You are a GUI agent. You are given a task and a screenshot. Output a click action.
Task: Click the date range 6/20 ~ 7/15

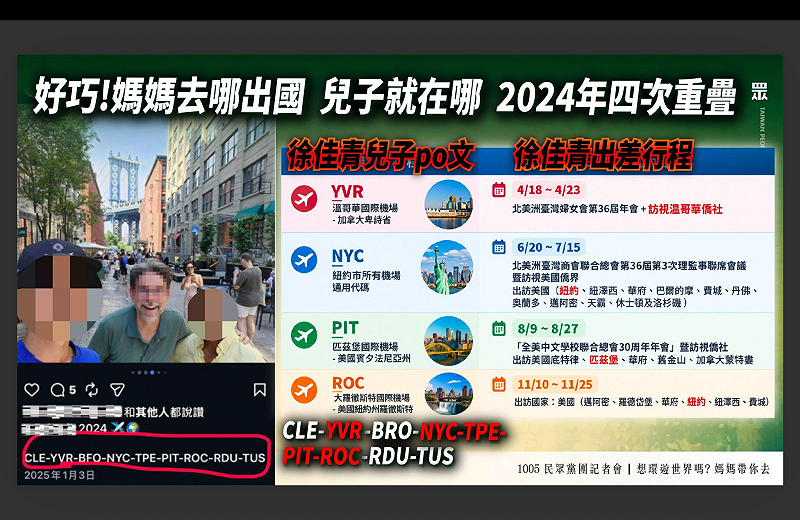548,247
